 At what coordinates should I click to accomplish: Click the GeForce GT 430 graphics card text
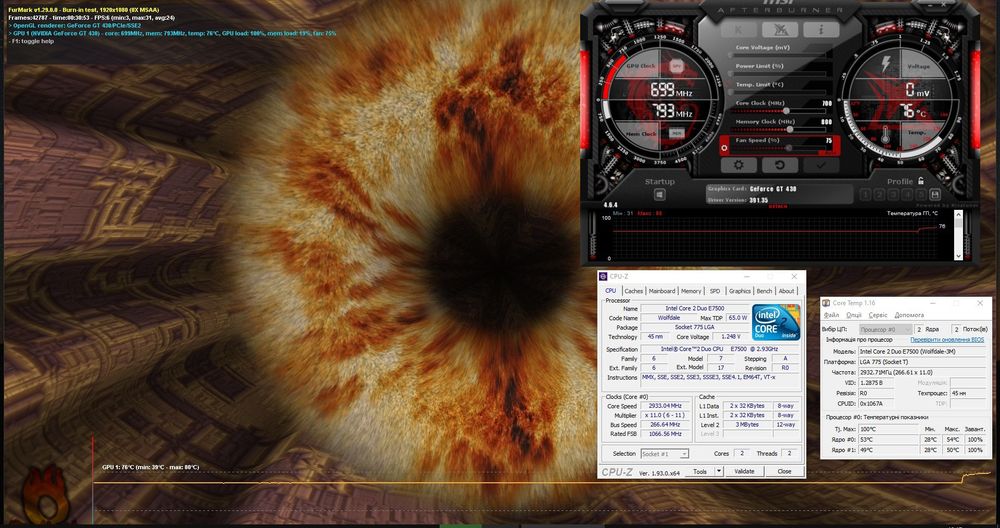(x=773, y=189)
